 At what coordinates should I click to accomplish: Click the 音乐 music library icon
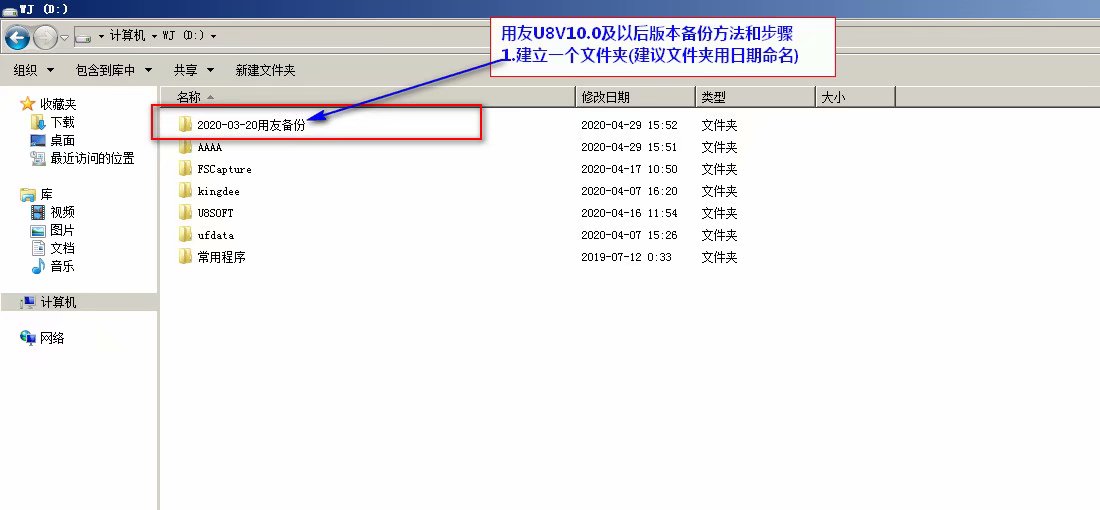coord(38,266)
